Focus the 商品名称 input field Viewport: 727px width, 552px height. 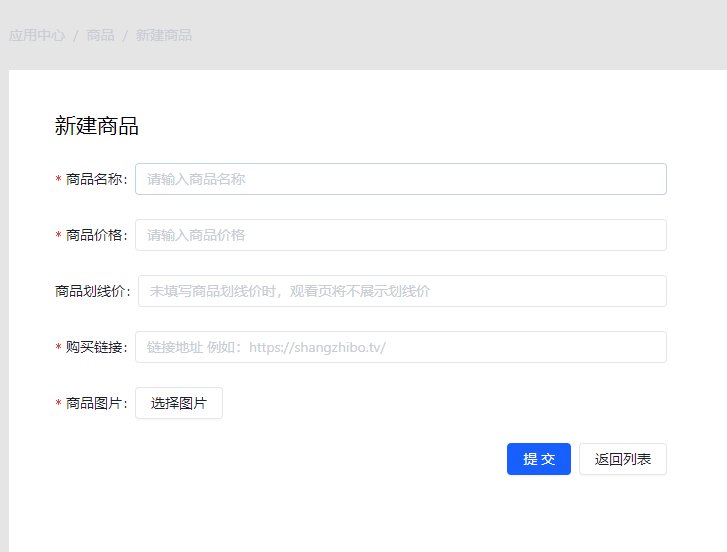(x=401, y=179)
